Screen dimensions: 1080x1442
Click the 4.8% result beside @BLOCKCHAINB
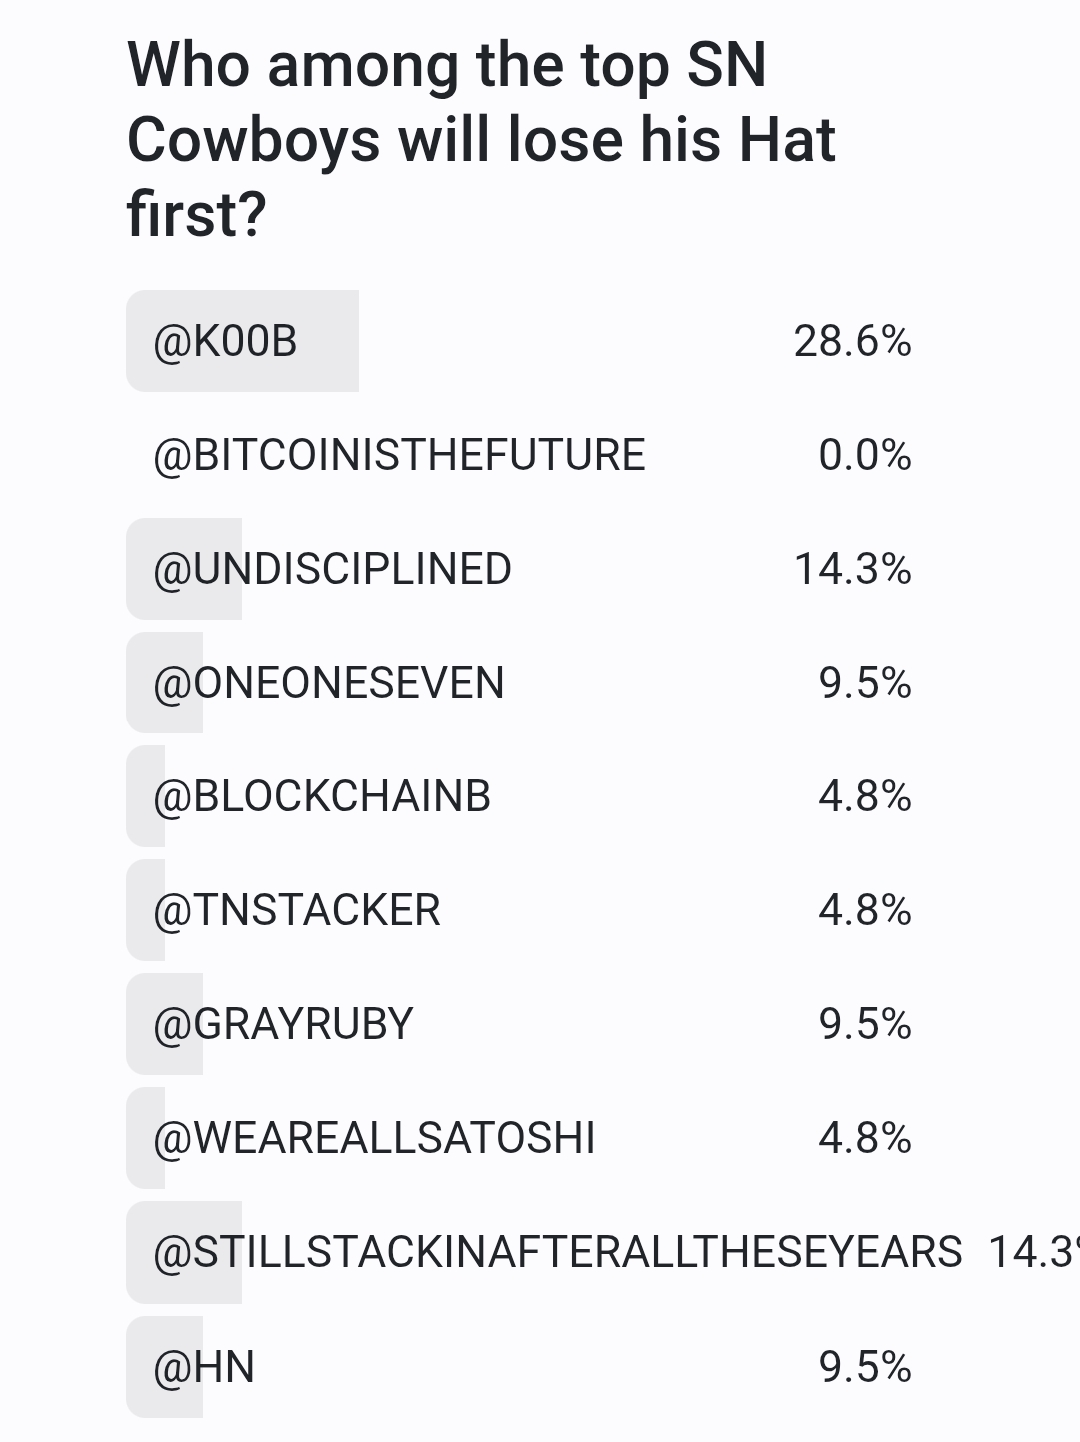[865, 797]
